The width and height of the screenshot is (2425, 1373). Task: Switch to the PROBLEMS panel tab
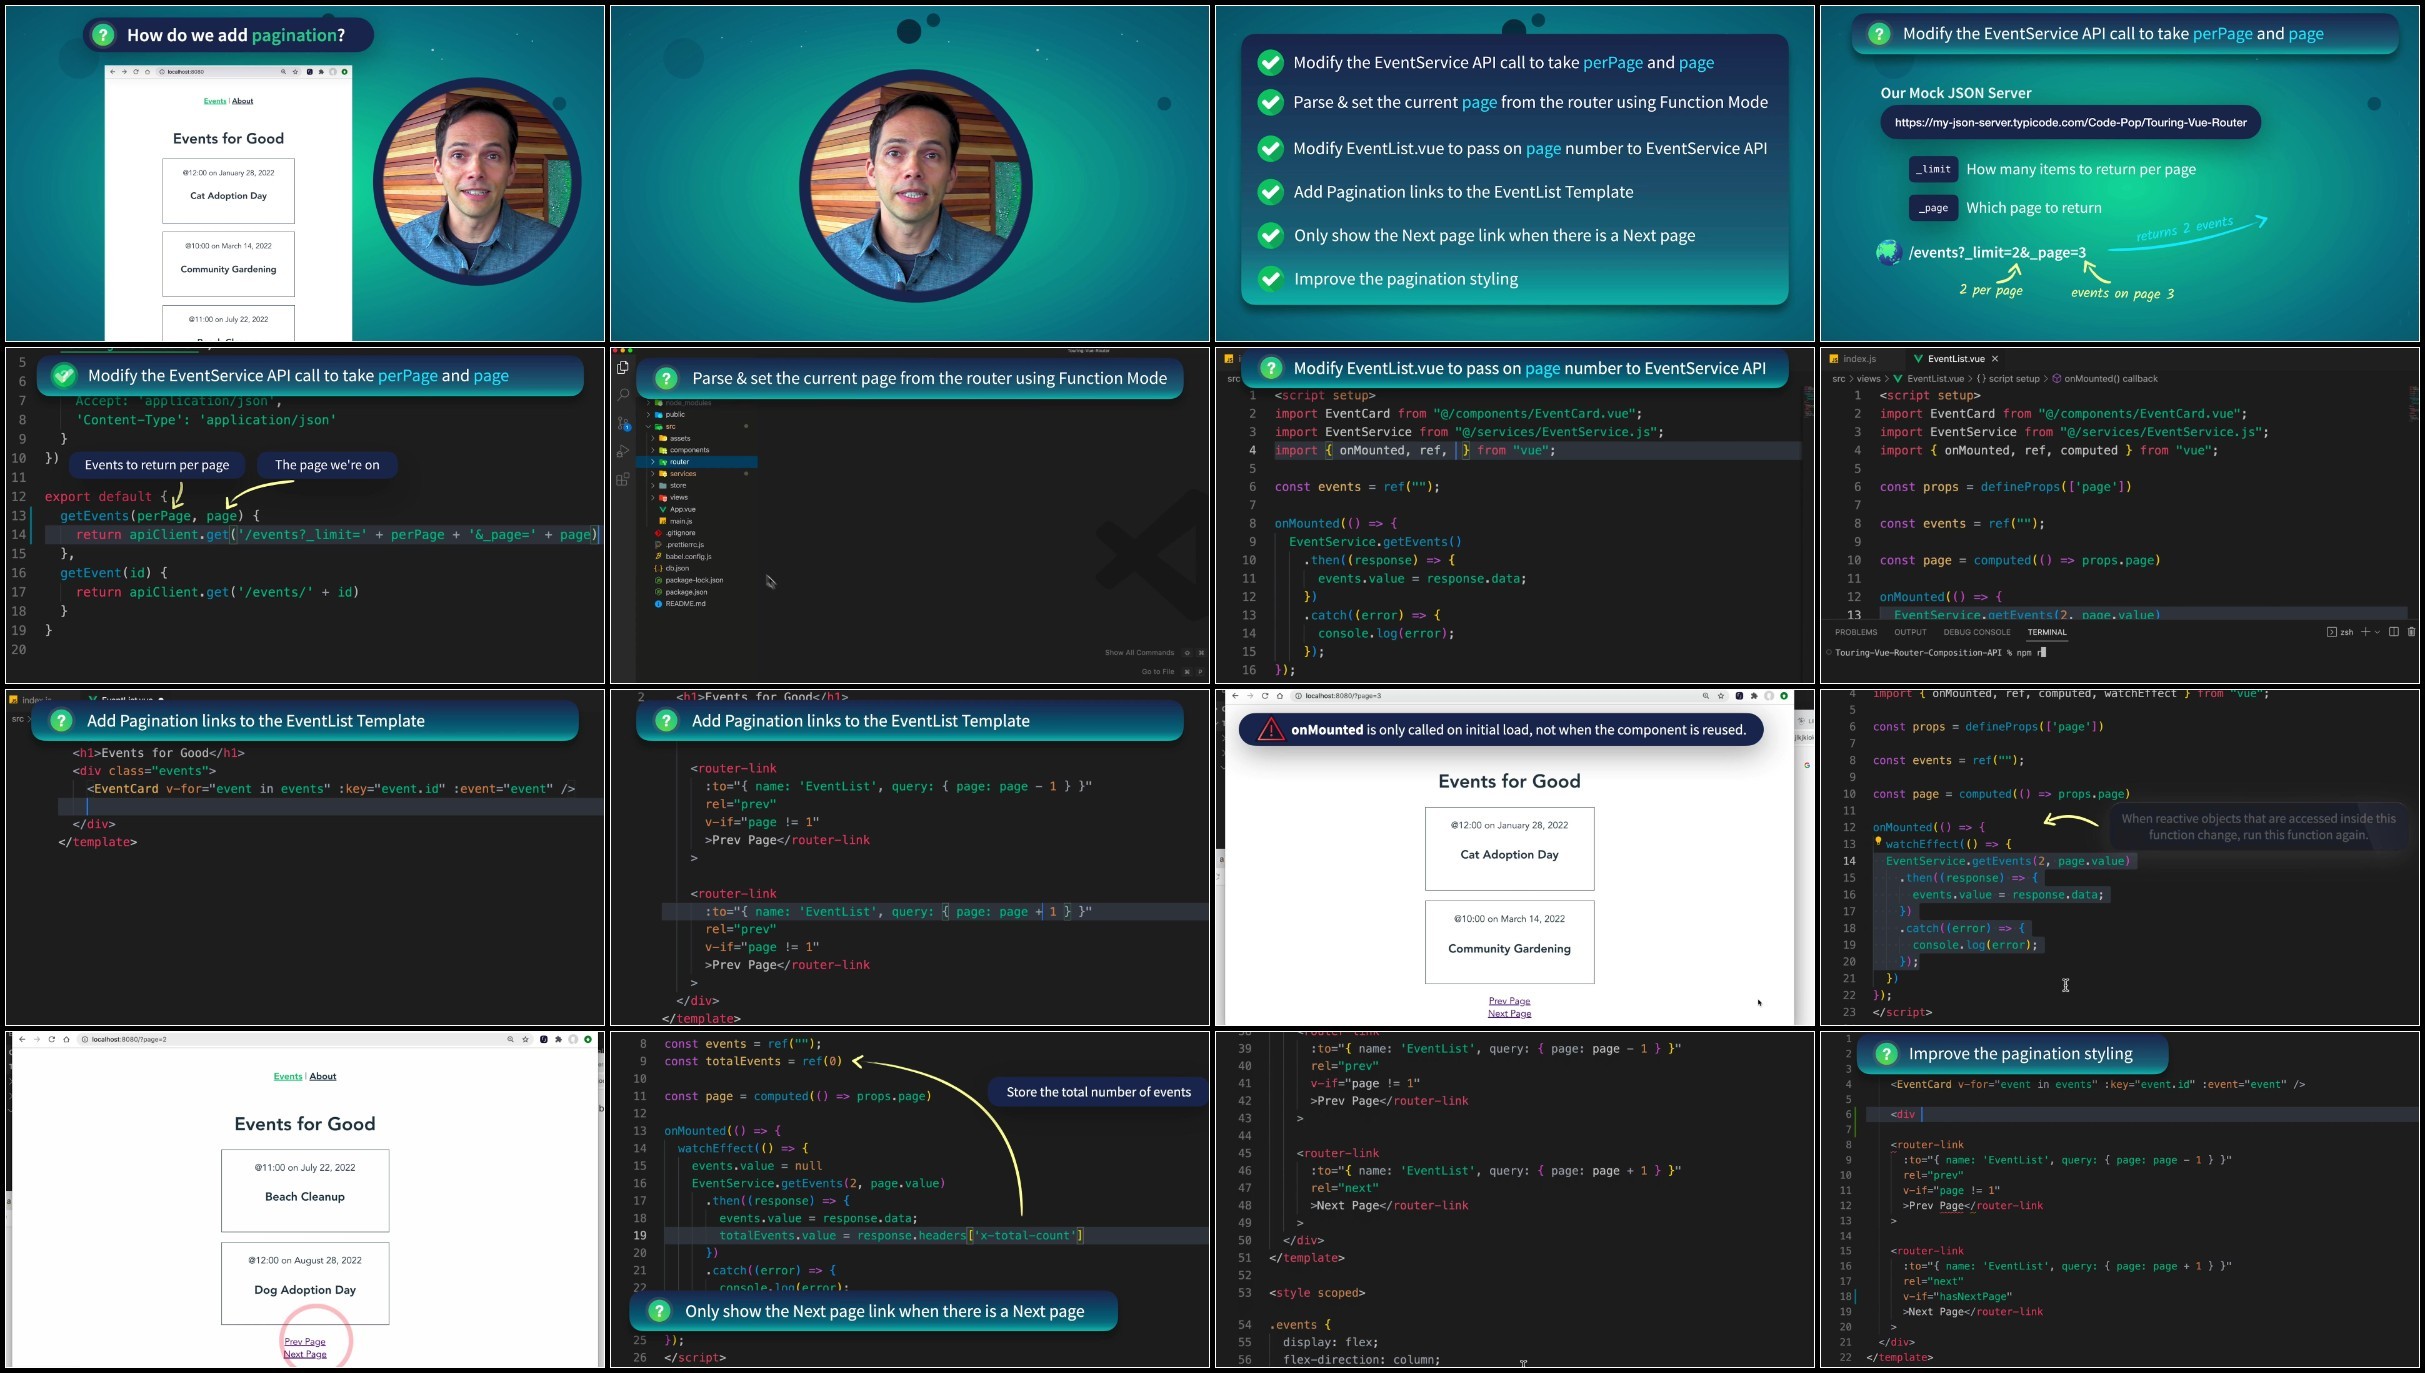tap(1856, 632)
